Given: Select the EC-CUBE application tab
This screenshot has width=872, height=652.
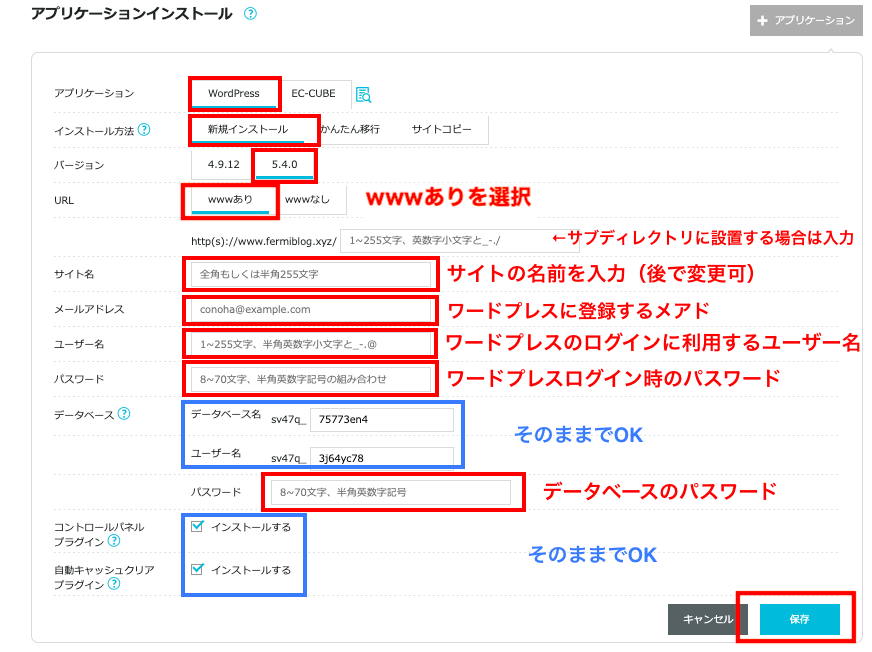Looking at the screenshot, I should click(314, 93).
